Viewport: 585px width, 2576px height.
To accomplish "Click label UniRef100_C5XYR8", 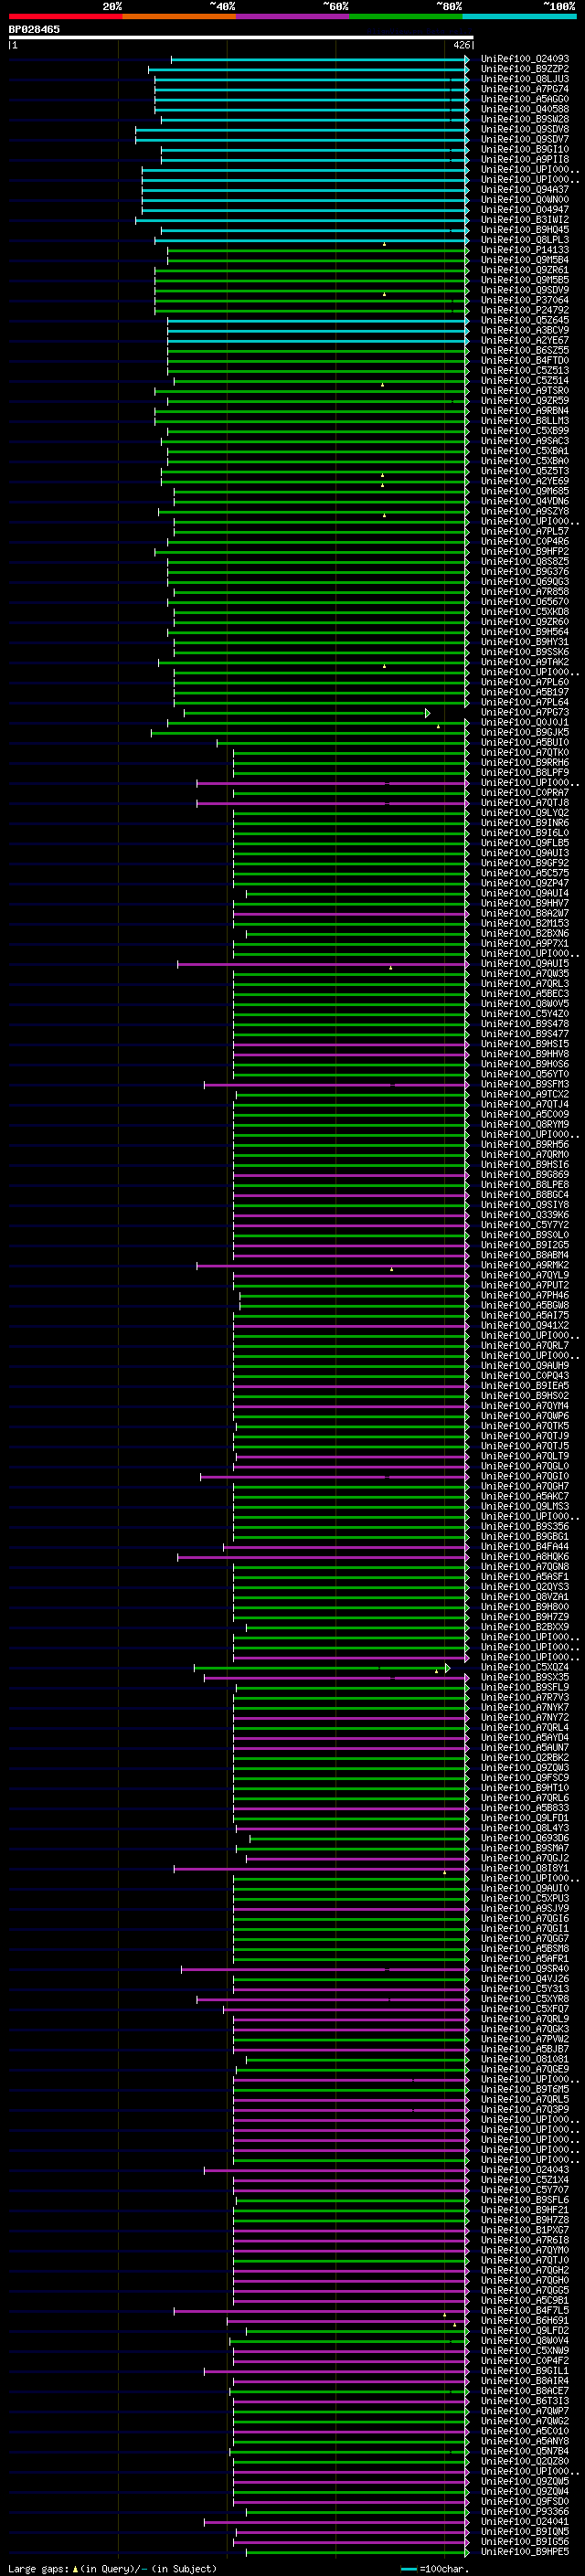I will [x=525, y=1999].
